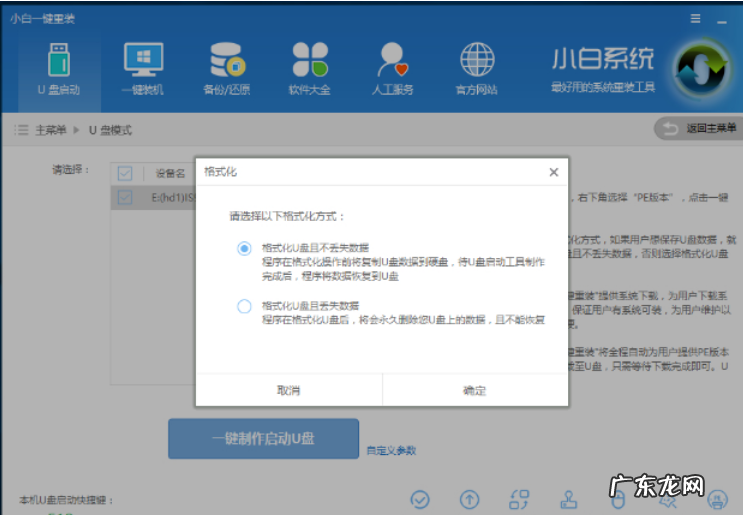This screenshot has width=743, height=515.
Task: Click the 请选择以下格式化方式 prompt text
Action: (x=287, y=217)
